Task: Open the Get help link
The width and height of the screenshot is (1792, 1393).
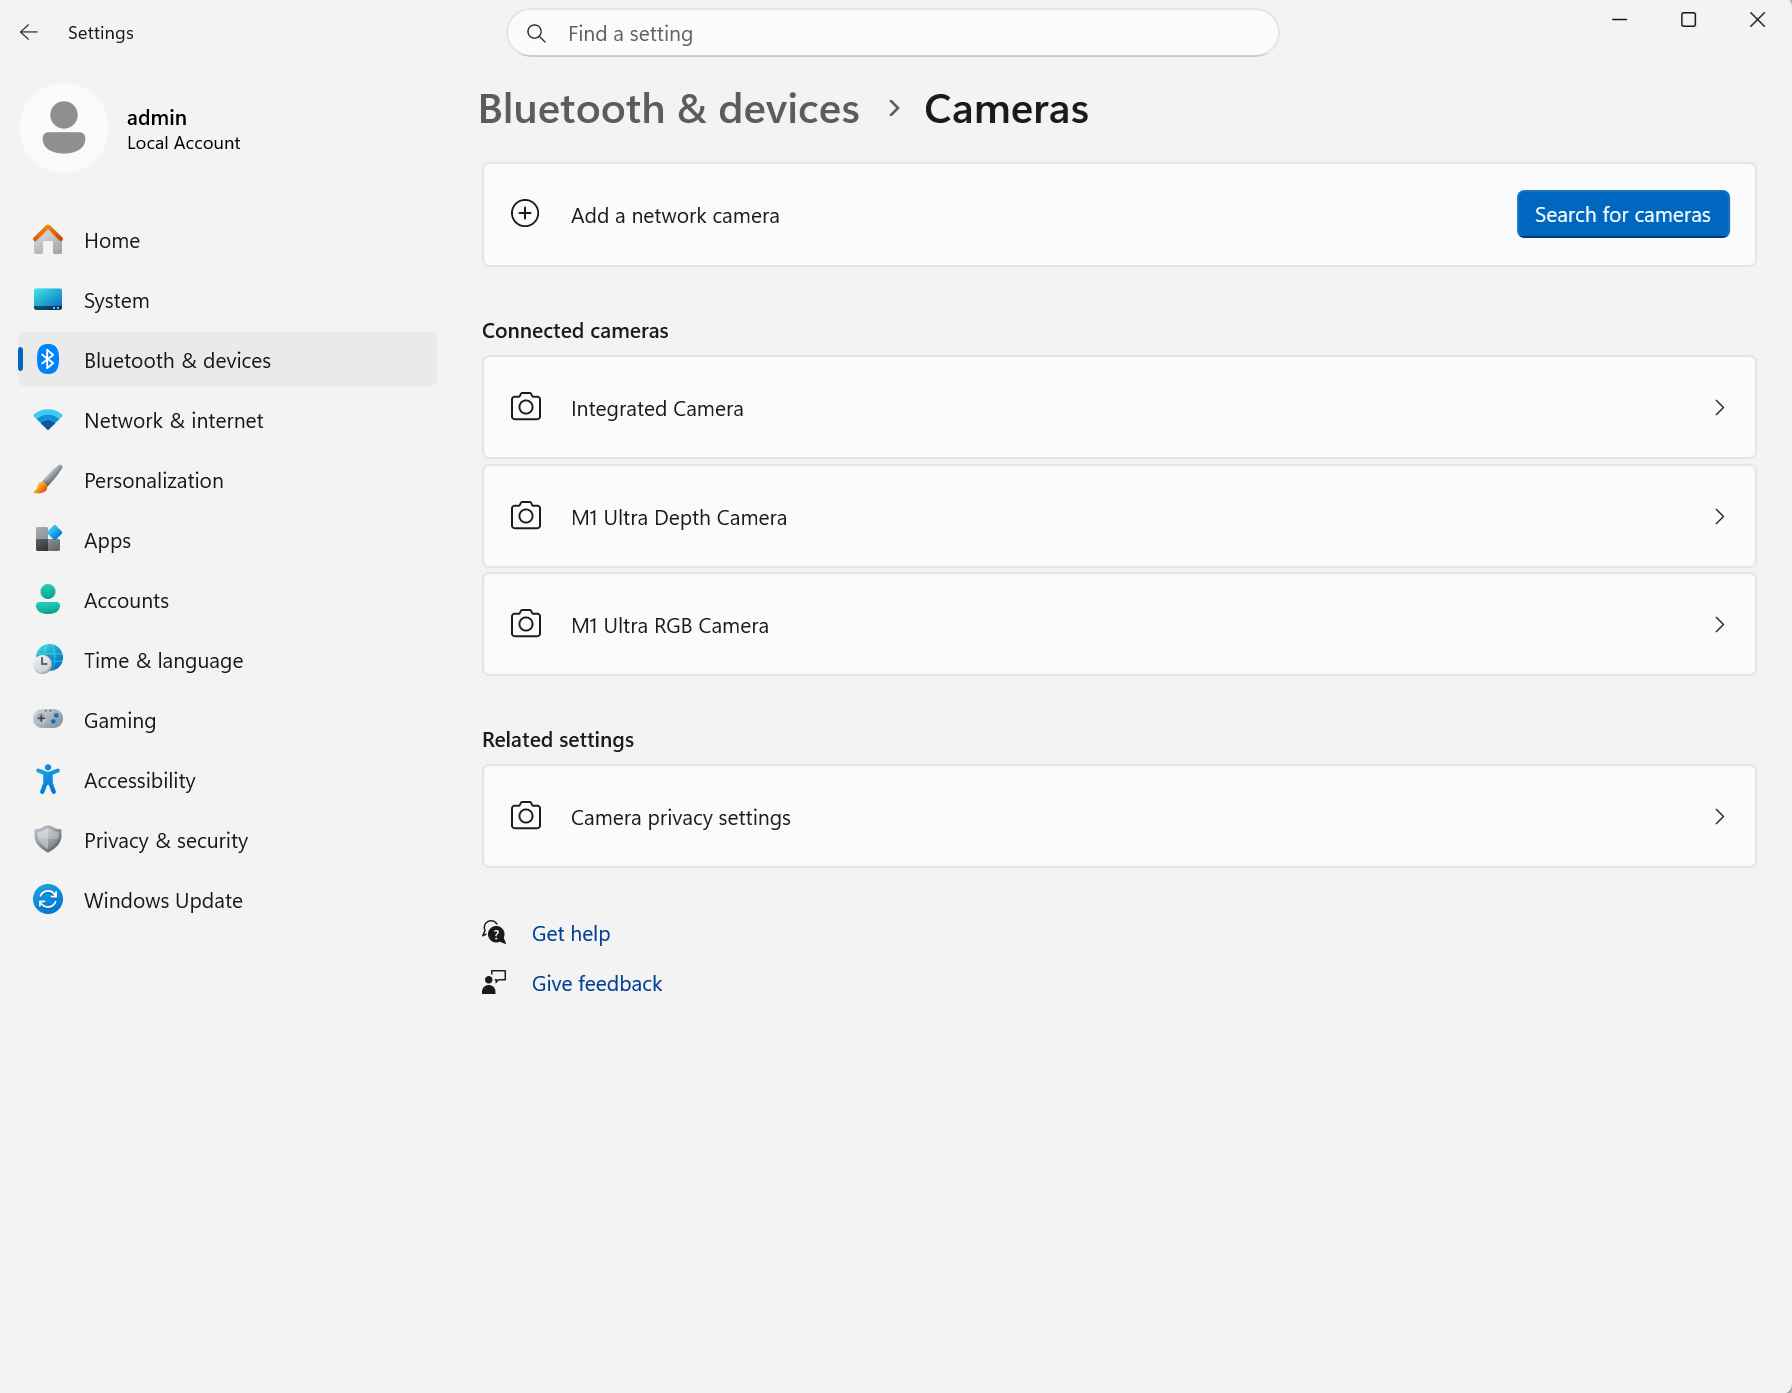Action: [570, 934]
